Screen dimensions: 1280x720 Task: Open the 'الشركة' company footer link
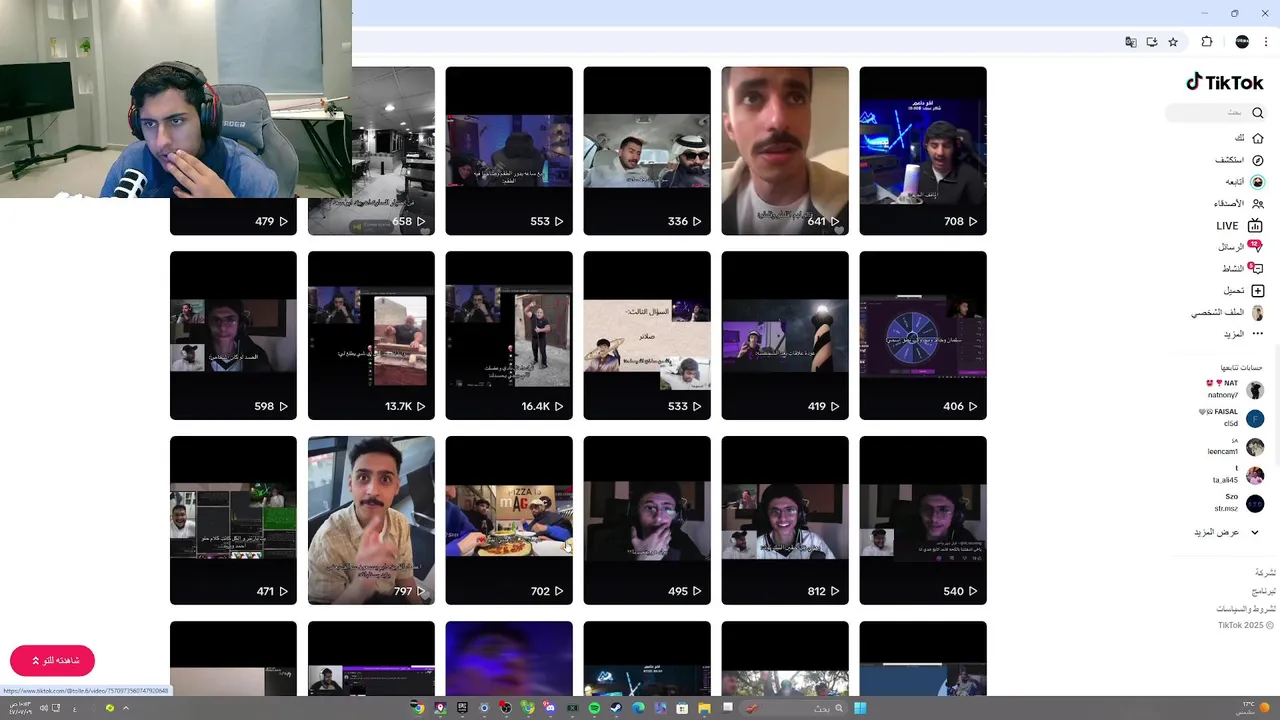(x=1265, y=573)
